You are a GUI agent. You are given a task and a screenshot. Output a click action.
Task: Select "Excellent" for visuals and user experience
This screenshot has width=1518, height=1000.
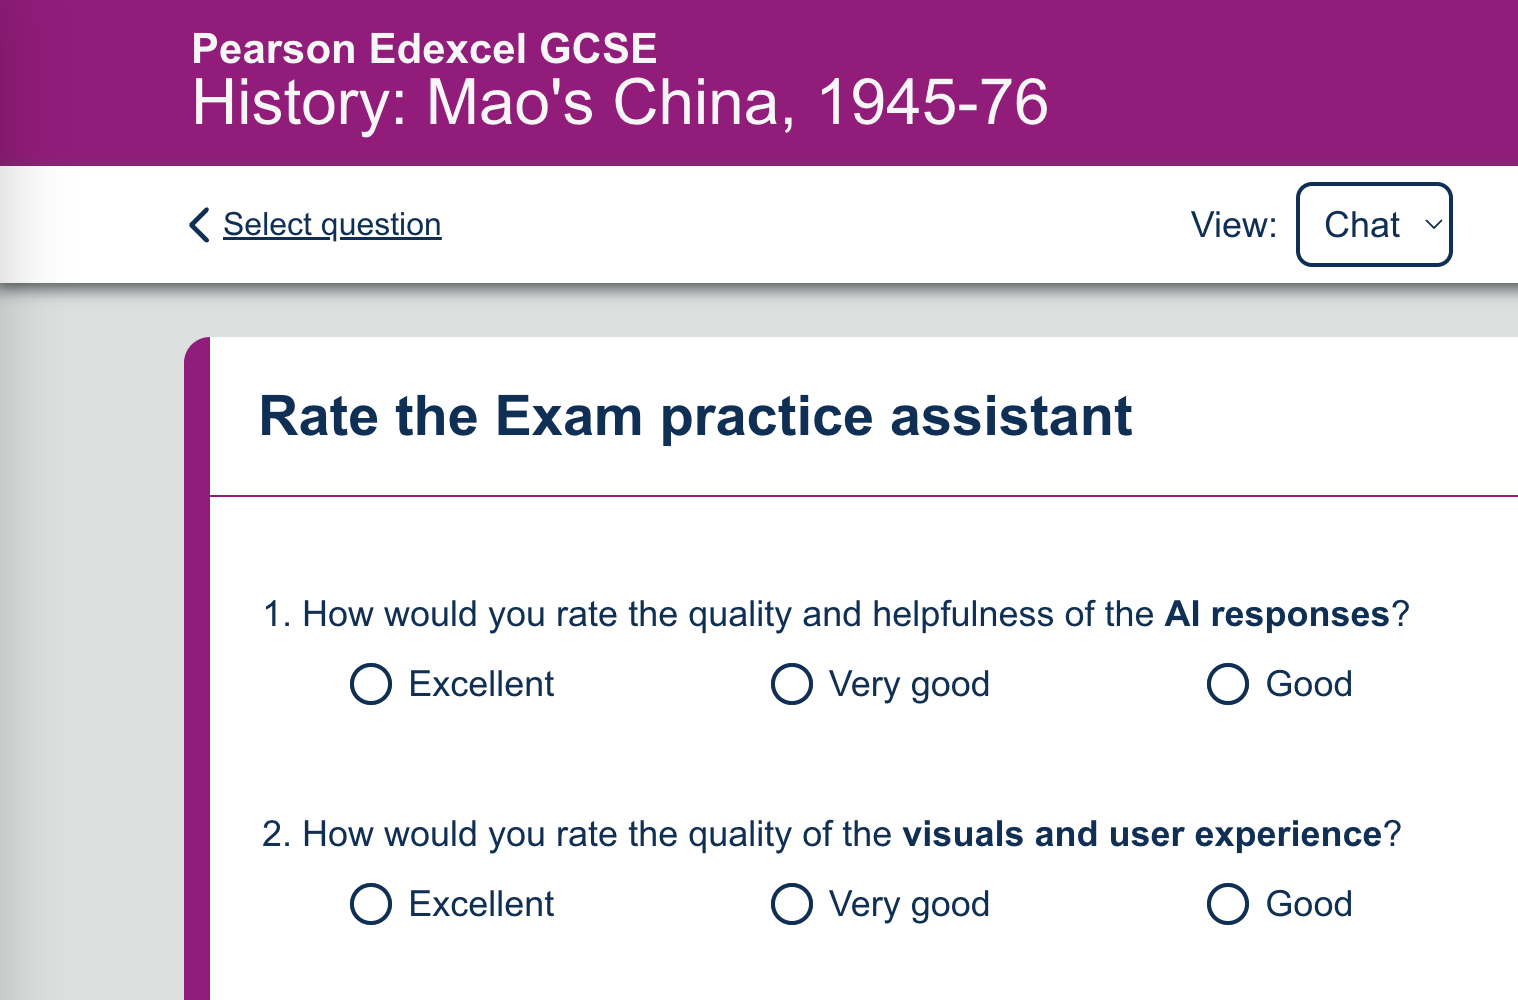click(x=370, y=904)
